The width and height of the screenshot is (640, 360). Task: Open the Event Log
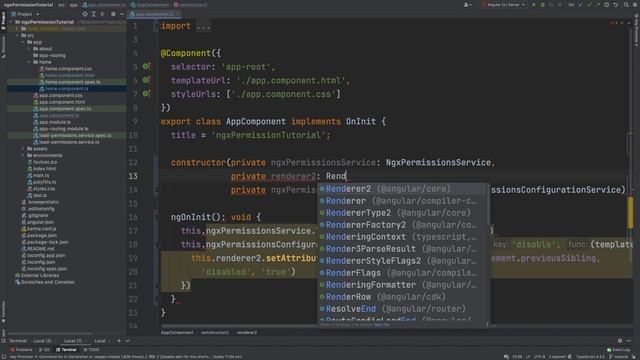pos(618,350)
